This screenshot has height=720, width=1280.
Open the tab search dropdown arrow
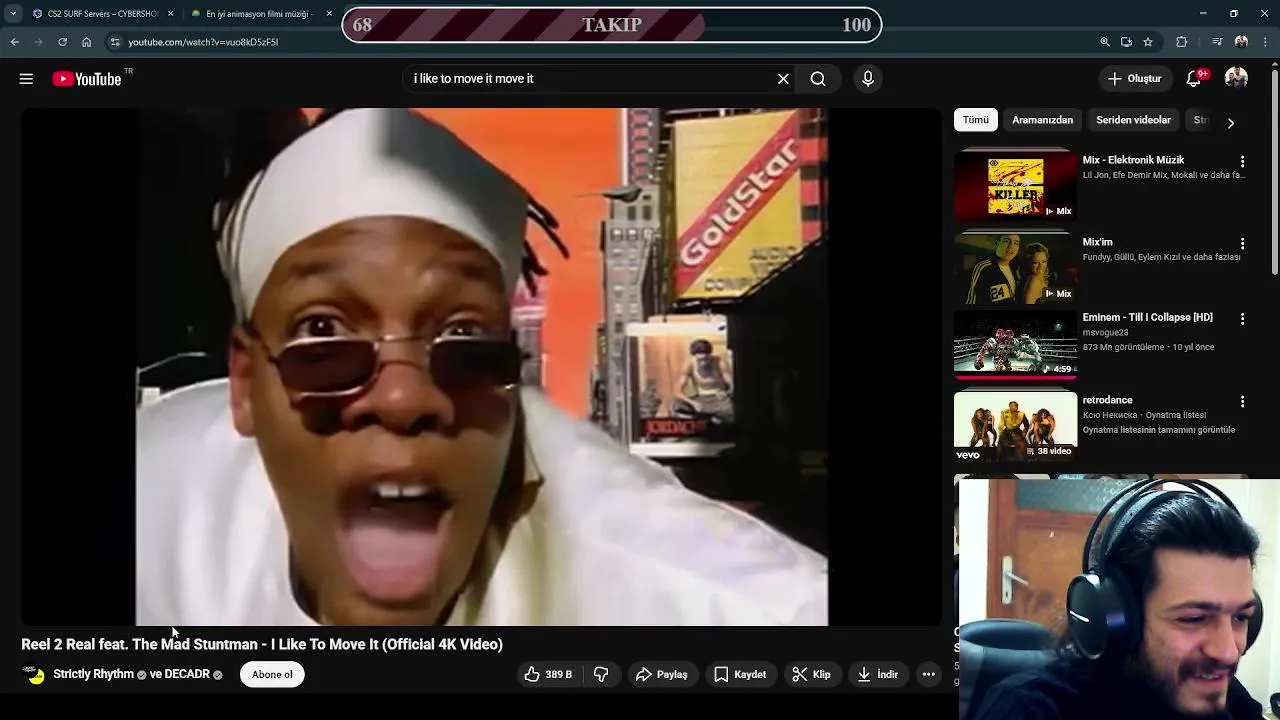13,14
